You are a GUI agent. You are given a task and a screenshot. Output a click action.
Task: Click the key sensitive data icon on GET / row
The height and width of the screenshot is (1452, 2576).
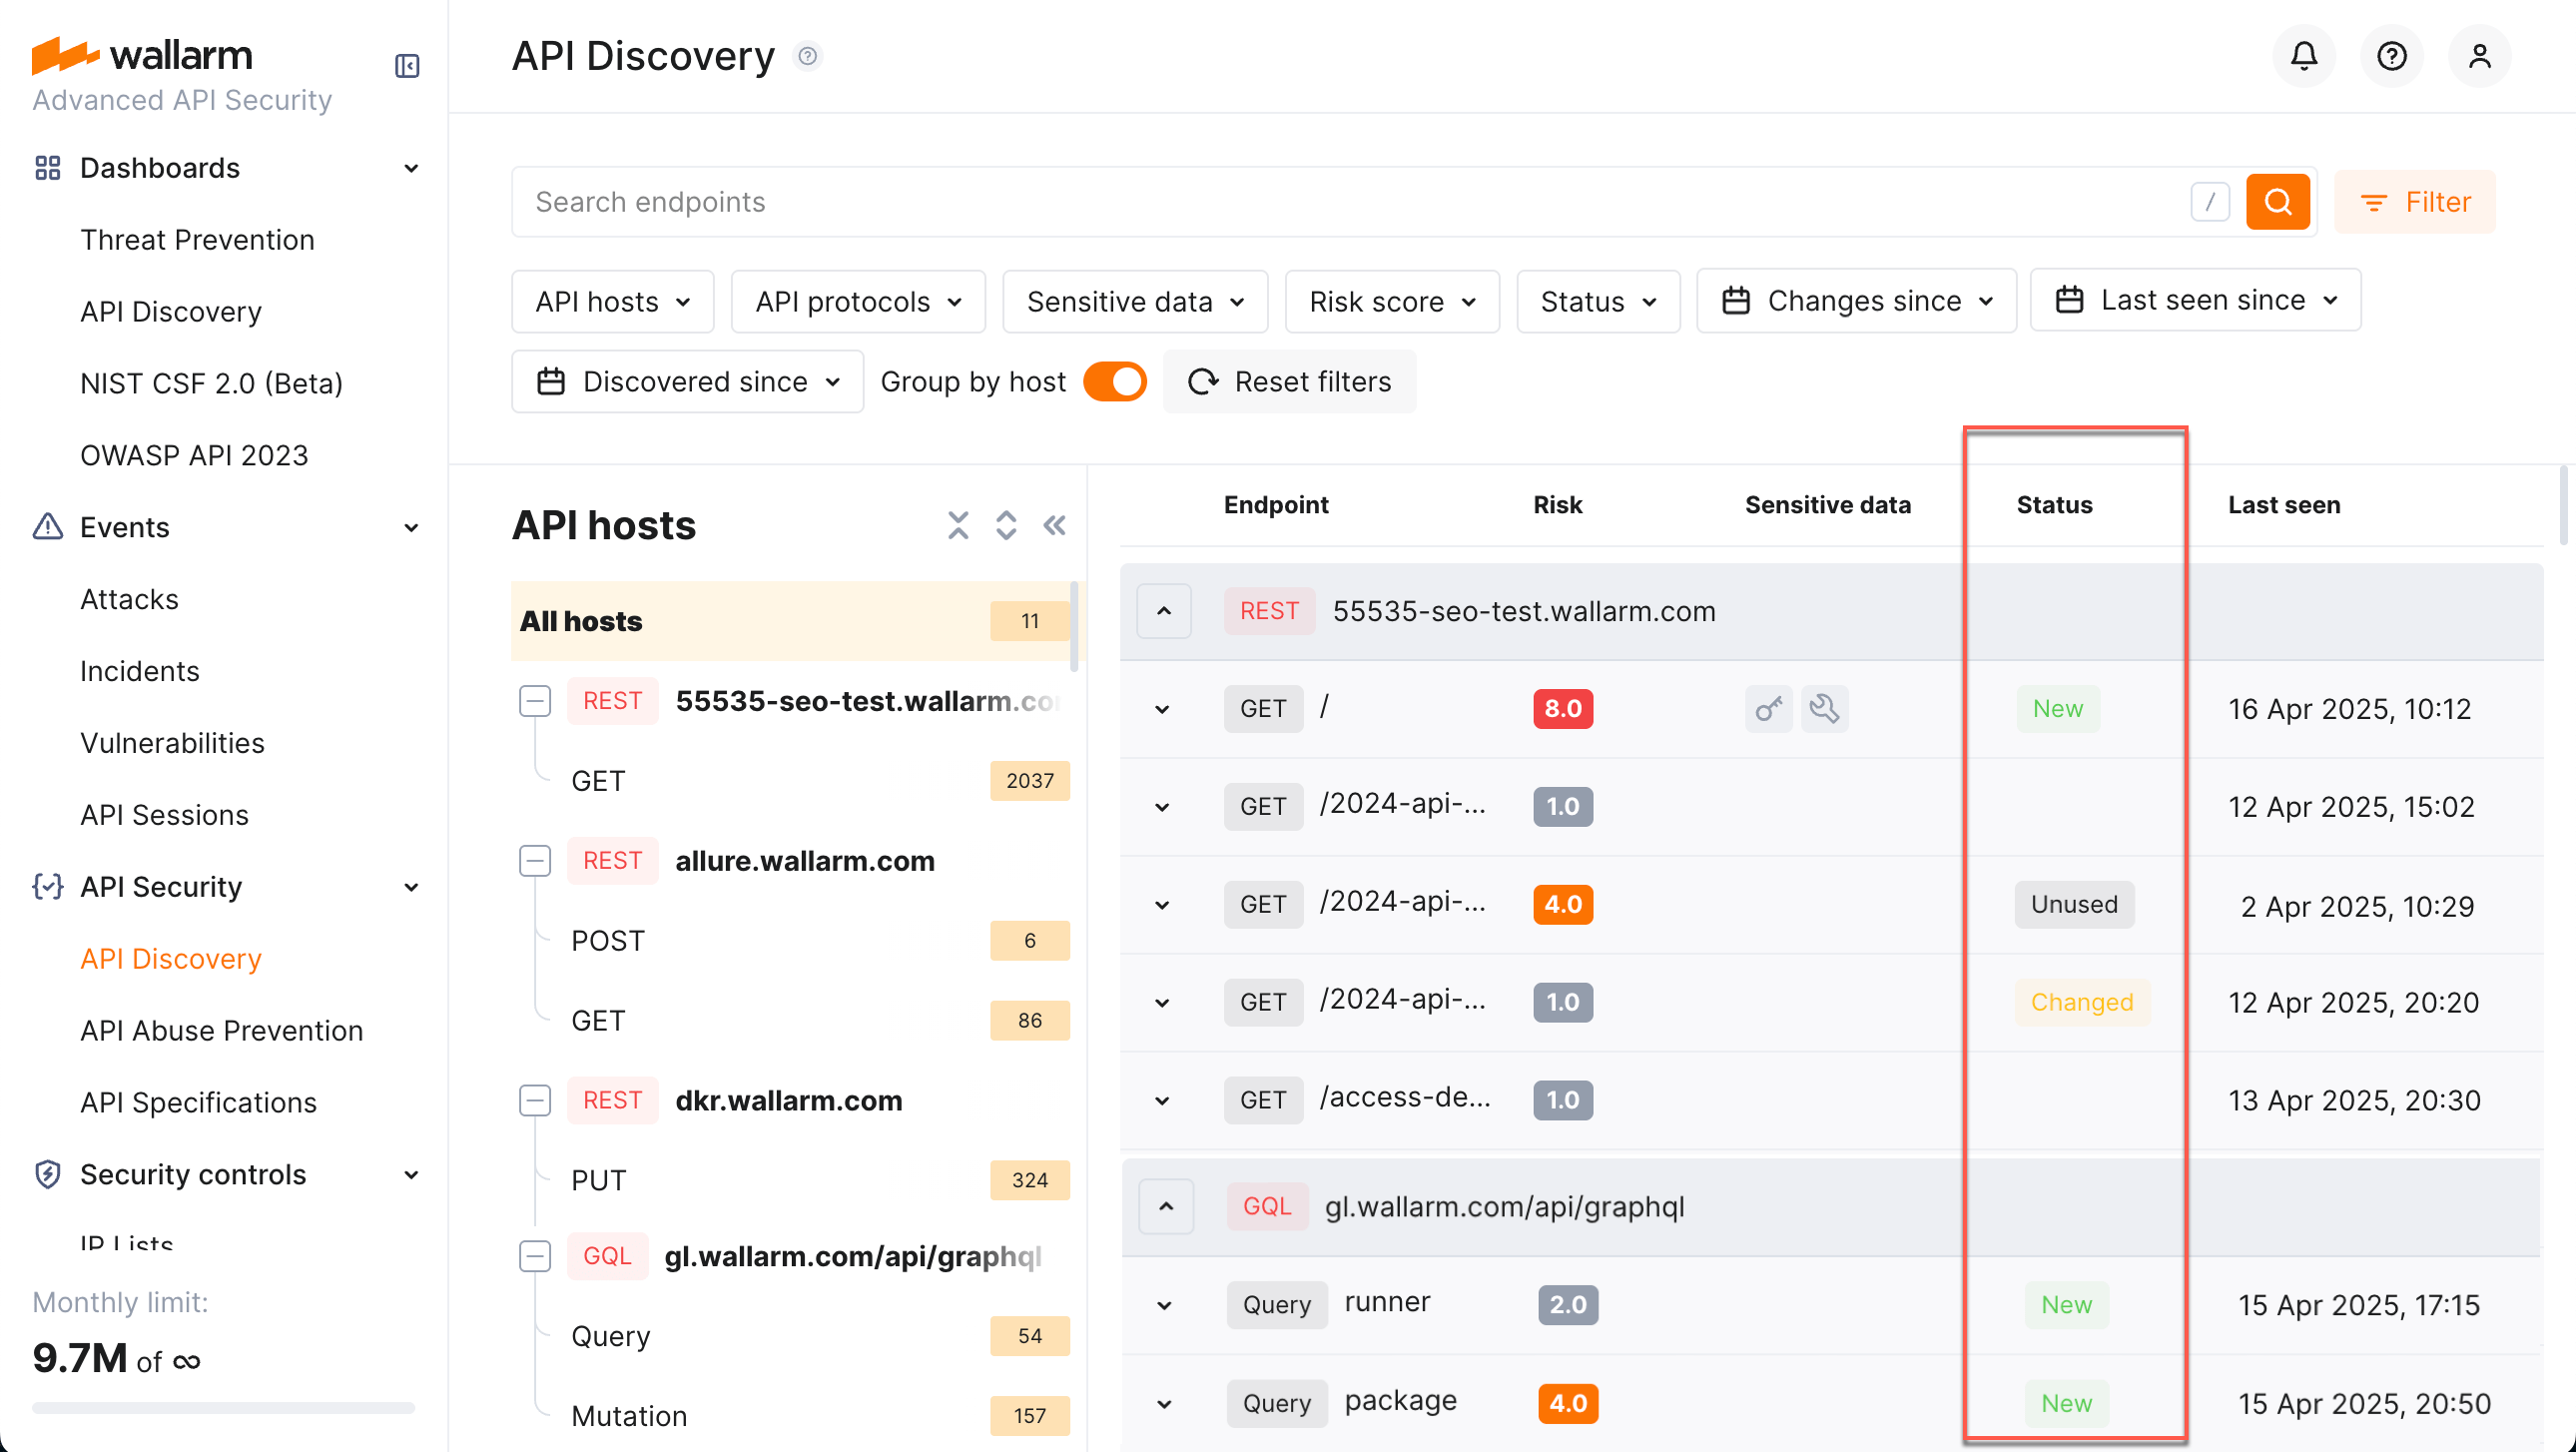tap(1767, 708)
